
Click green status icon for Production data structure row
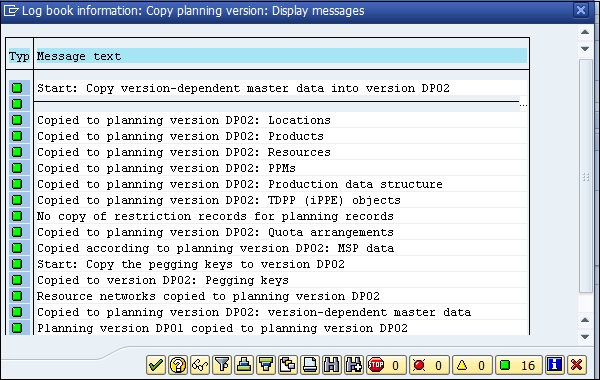(17, 184)
